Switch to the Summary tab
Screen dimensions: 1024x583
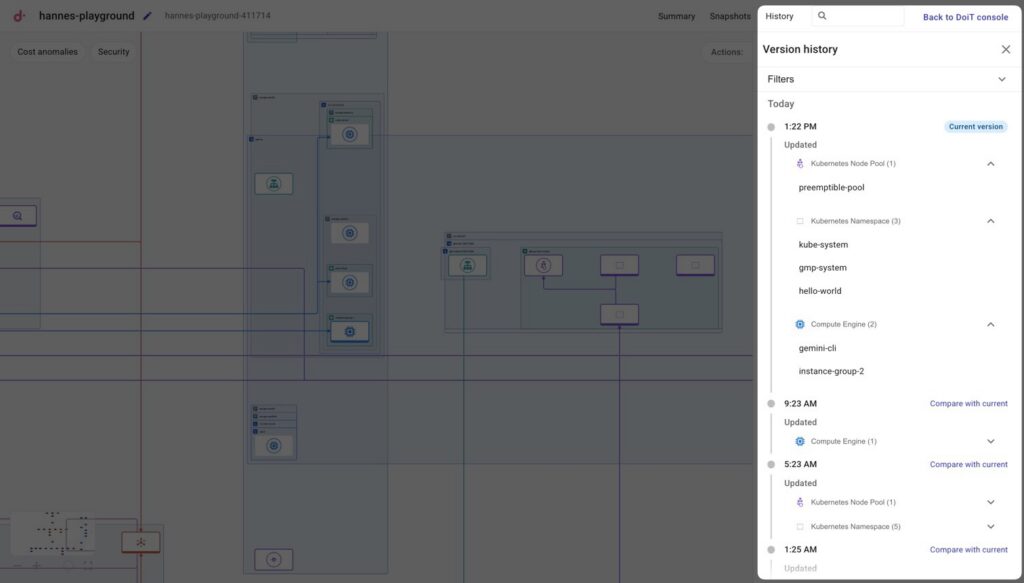pyautogui.click(x=676, y=16)
